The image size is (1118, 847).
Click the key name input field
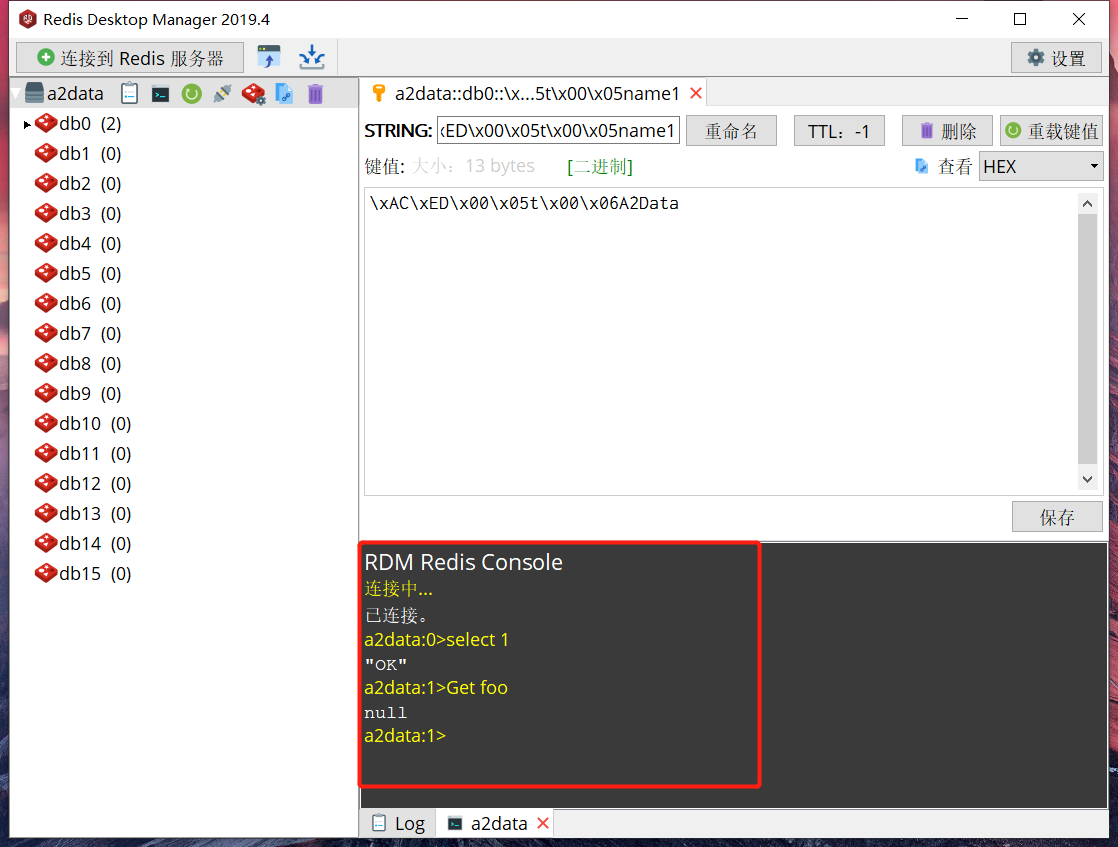[x=558, y=131]
